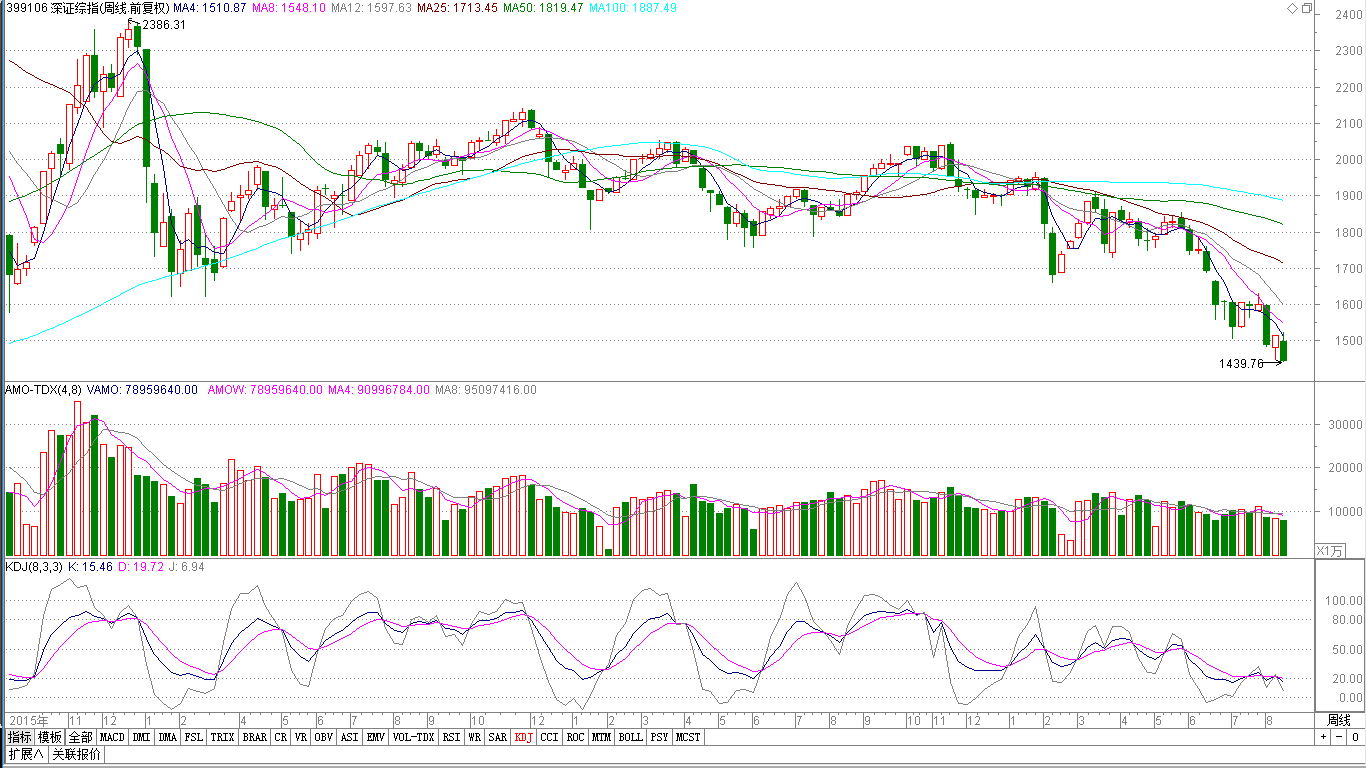
Task: Select the TRIX indicator tab
Action: point(222,737)
